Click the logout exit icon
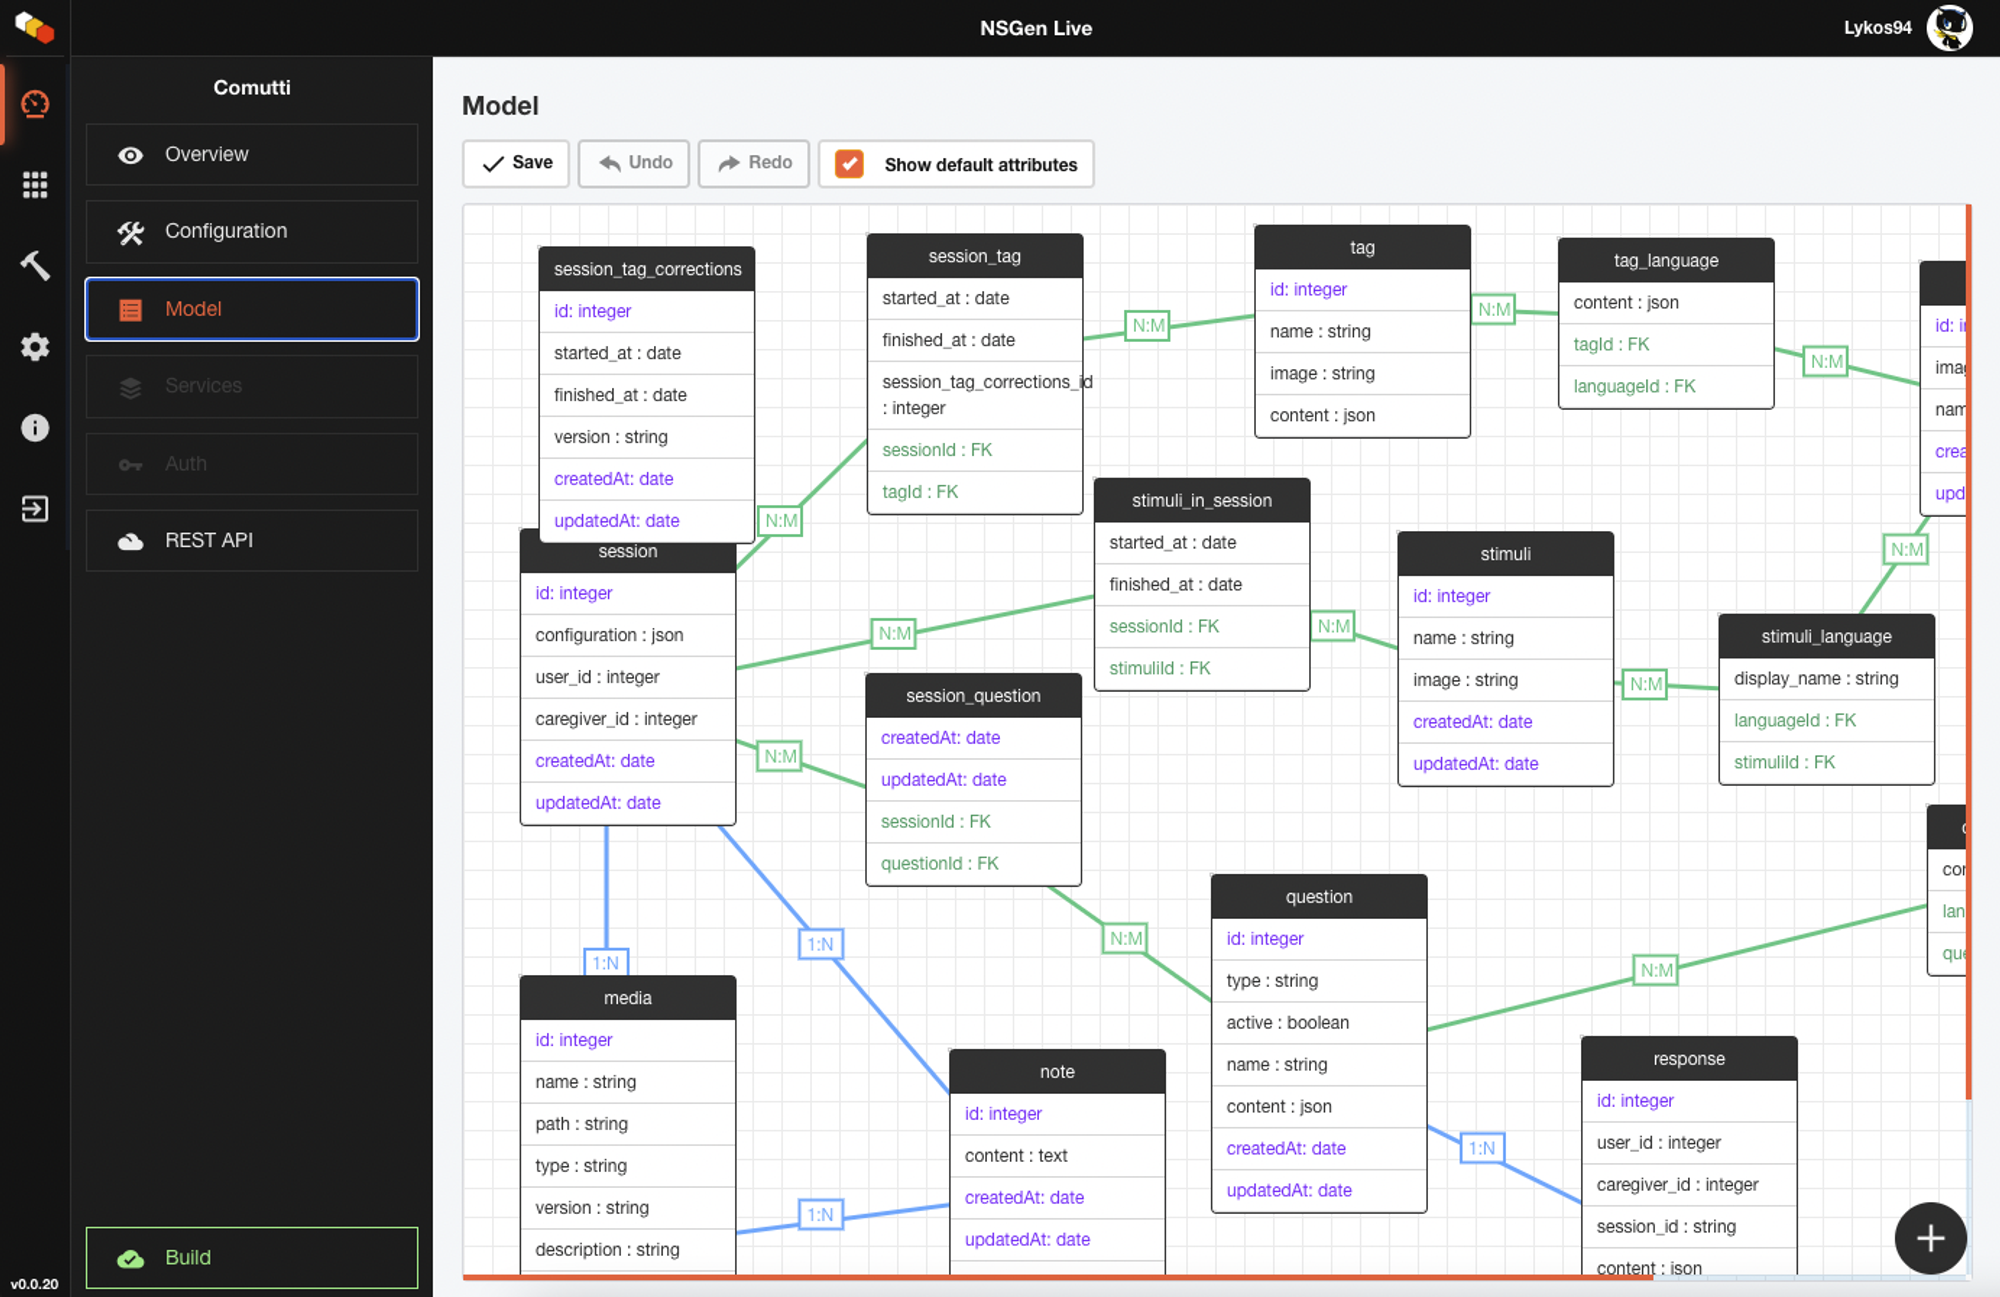Screen dimensions: 2000x1297 [35, 509]
